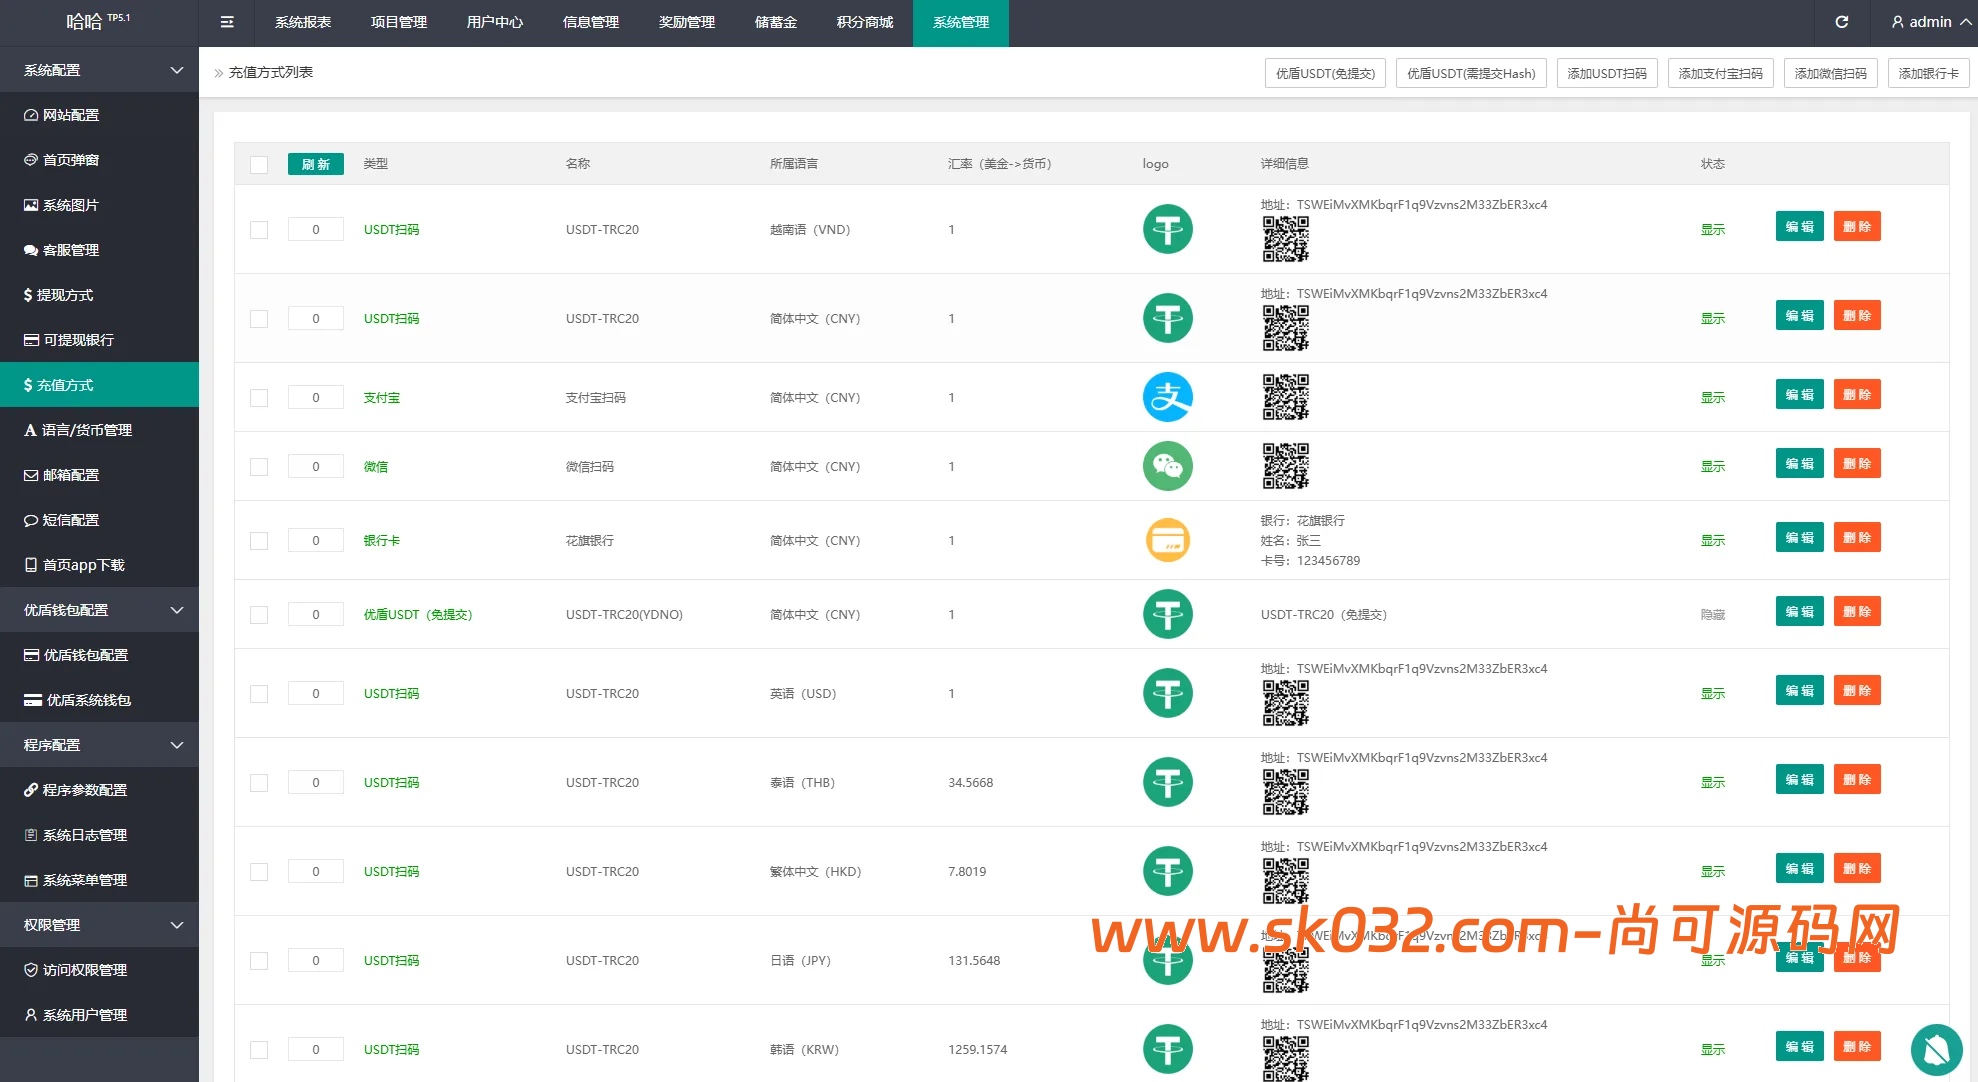
Task: Click the round floating icon at bottom right
Action: (1936, 1048)
